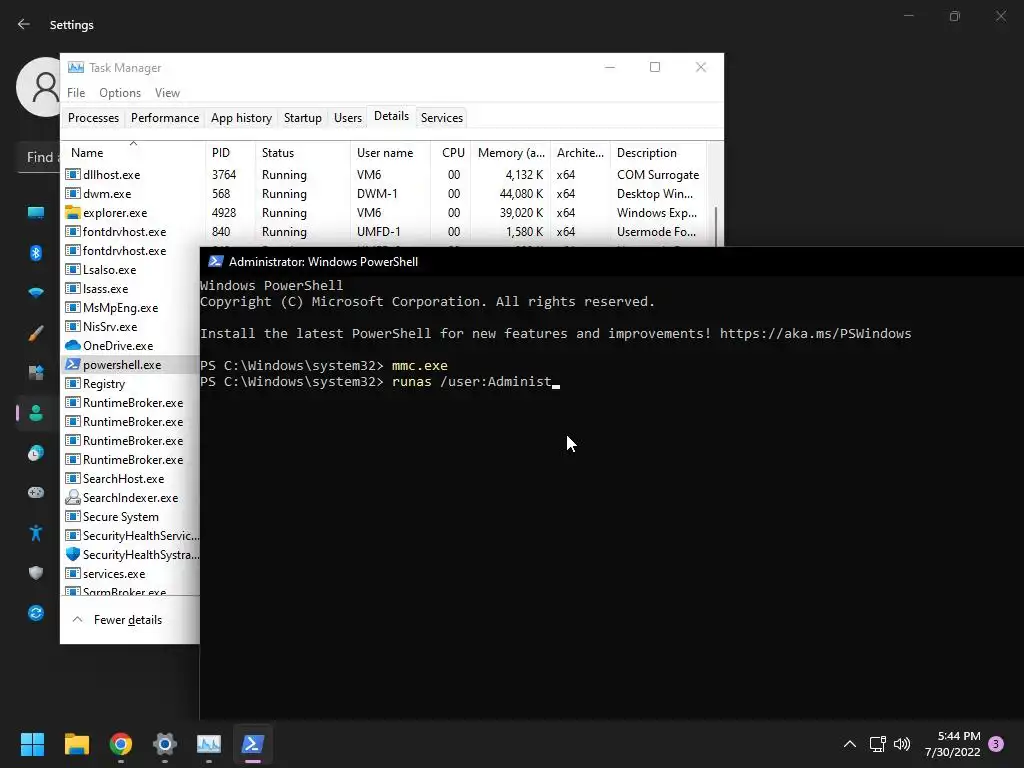The width and height of the screenshot is (1024, 768).
Task: Open Apps category in Settings sidebar
Action: tap(36, 373)
